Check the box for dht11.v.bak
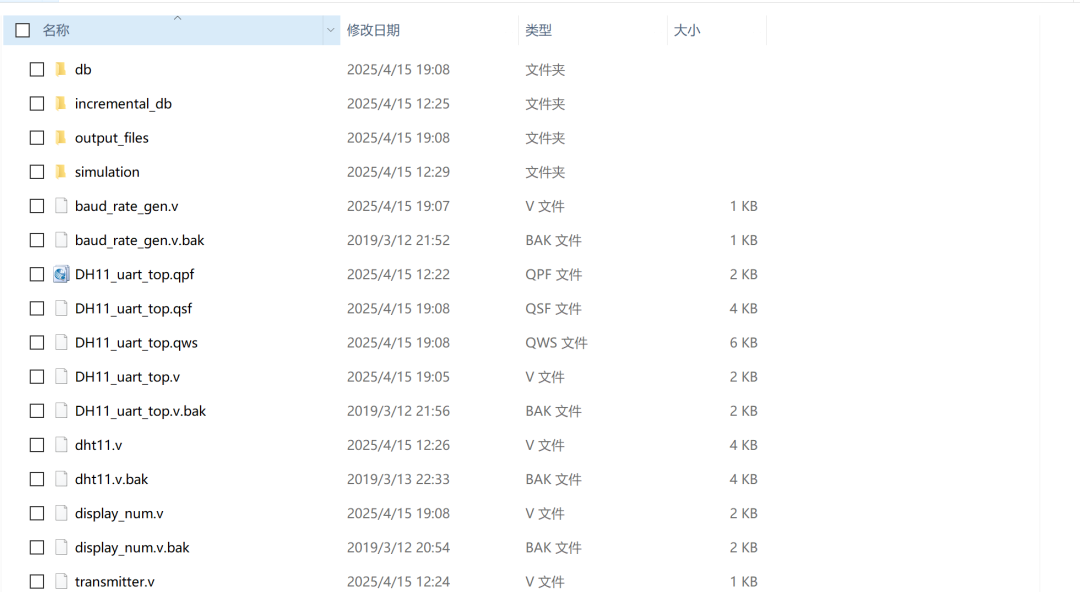1080x592 pixels. coord(37,479)
